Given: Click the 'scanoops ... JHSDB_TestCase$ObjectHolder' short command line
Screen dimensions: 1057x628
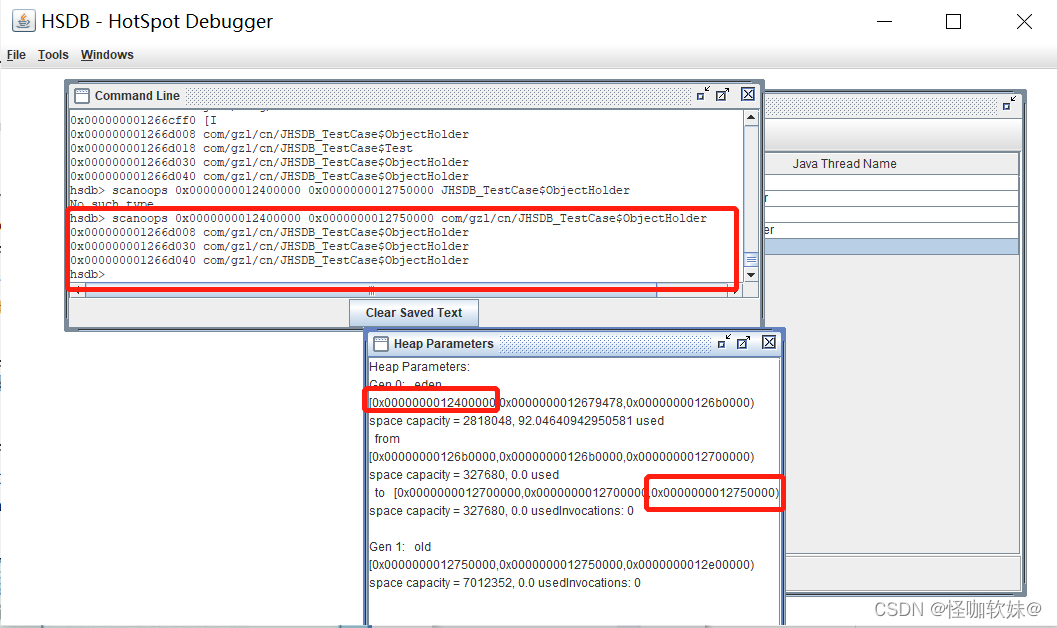Looking at the screenshot, I should pos(350,191).
